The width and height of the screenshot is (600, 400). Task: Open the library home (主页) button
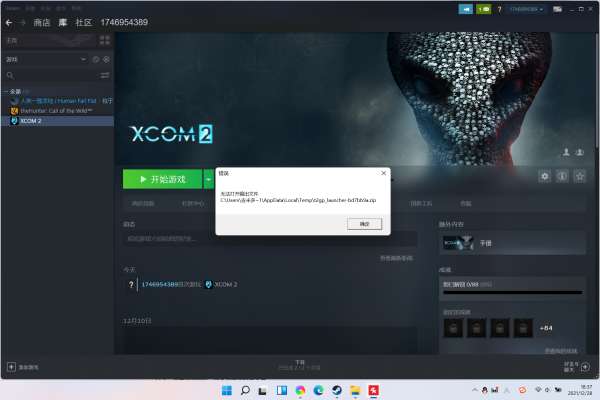tap(50, 40)
